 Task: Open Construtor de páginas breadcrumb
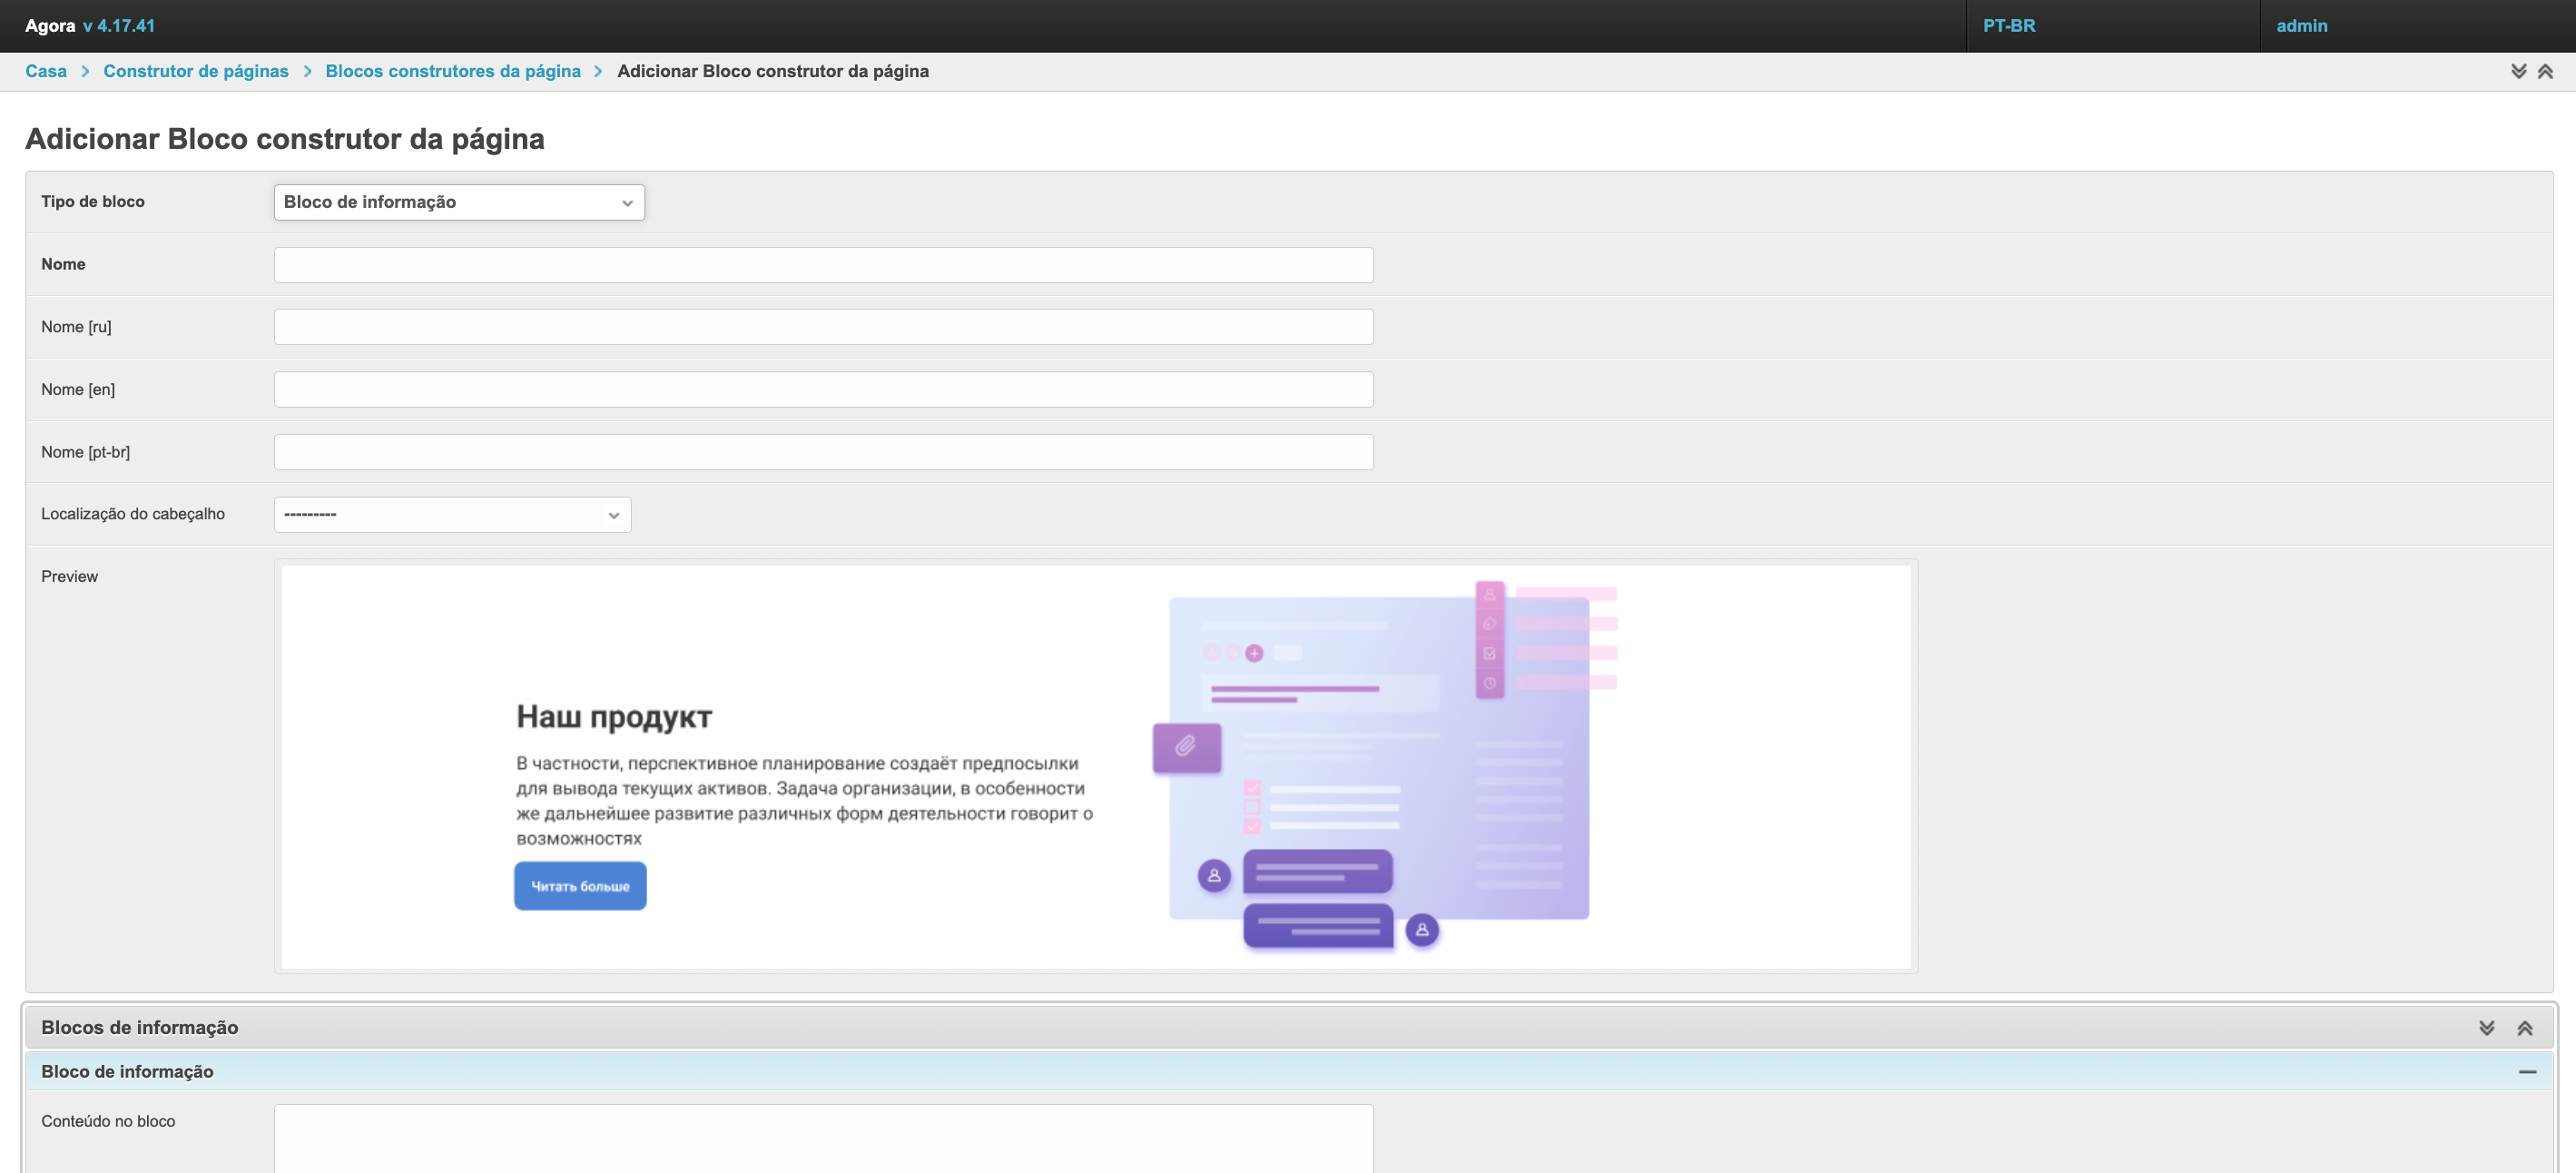pyautogui.click(x=196, y=71)
